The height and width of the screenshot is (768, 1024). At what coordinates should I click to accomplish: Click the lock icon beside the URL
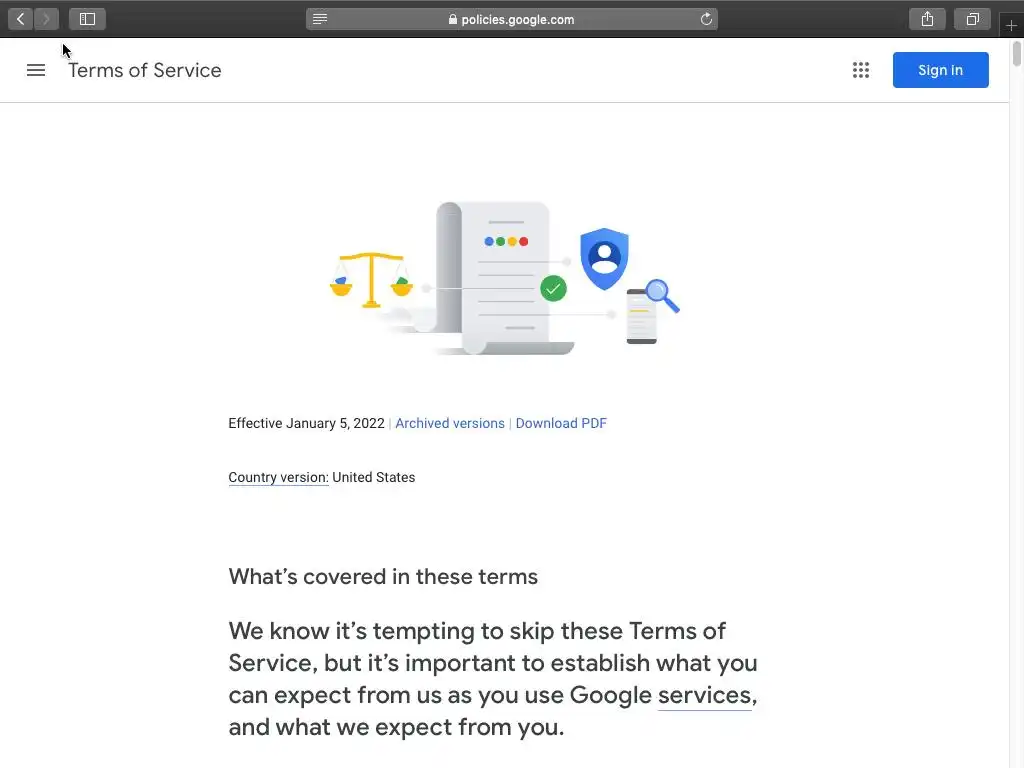pyautogui.click(x=453, y=19)
